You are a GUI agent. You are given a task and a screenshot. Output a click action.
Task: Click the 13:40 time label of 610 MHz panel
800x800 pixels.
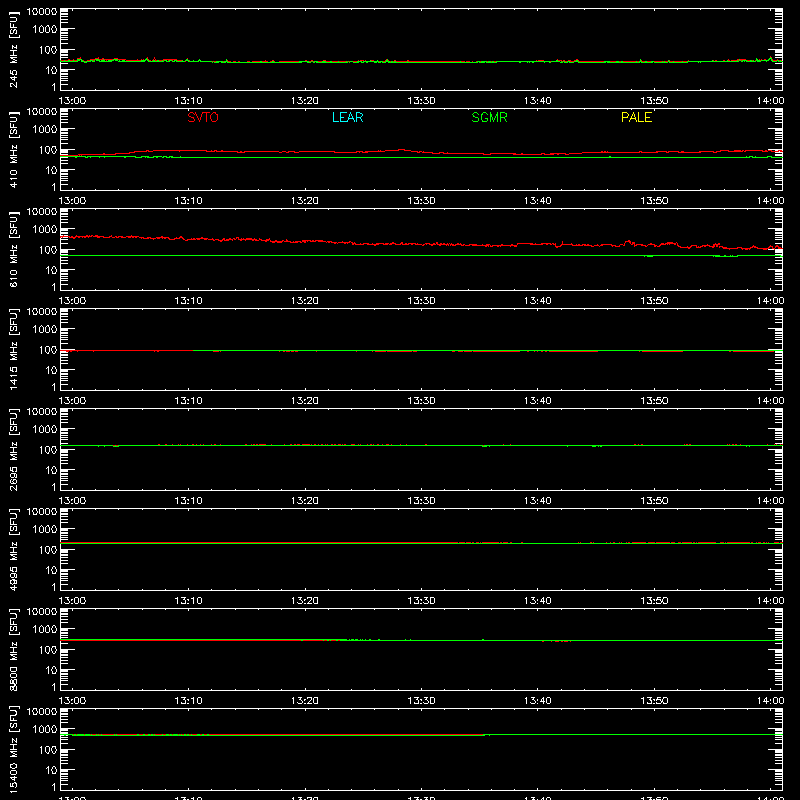point(538,301)
